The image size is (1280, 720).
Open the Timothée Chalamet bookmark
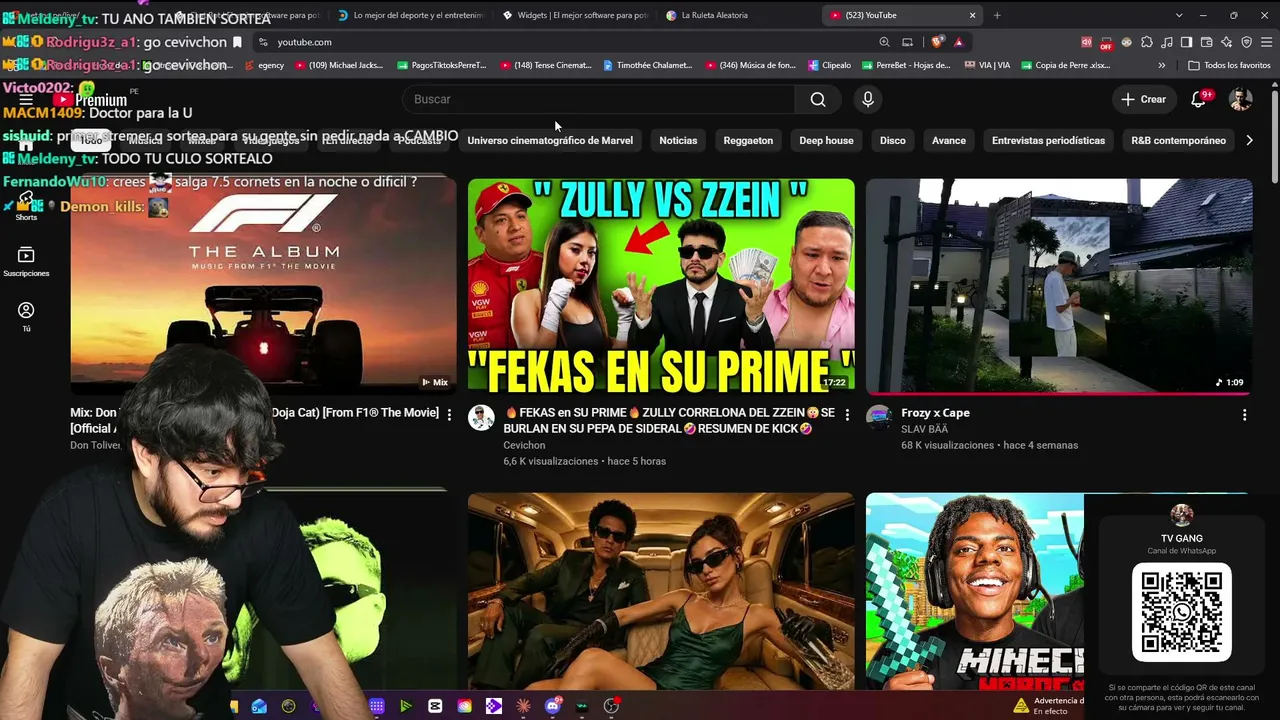pyautogui.click(x=647, y=65)
